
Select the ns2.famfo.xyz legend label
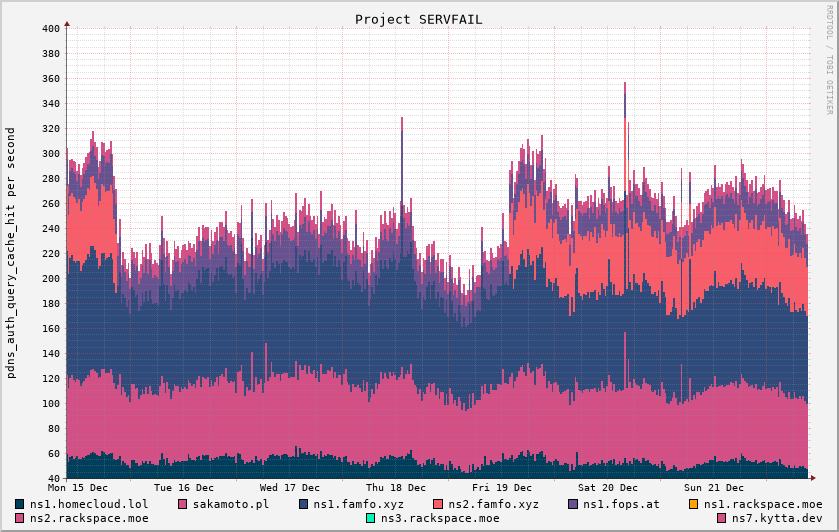coord(493,504)
